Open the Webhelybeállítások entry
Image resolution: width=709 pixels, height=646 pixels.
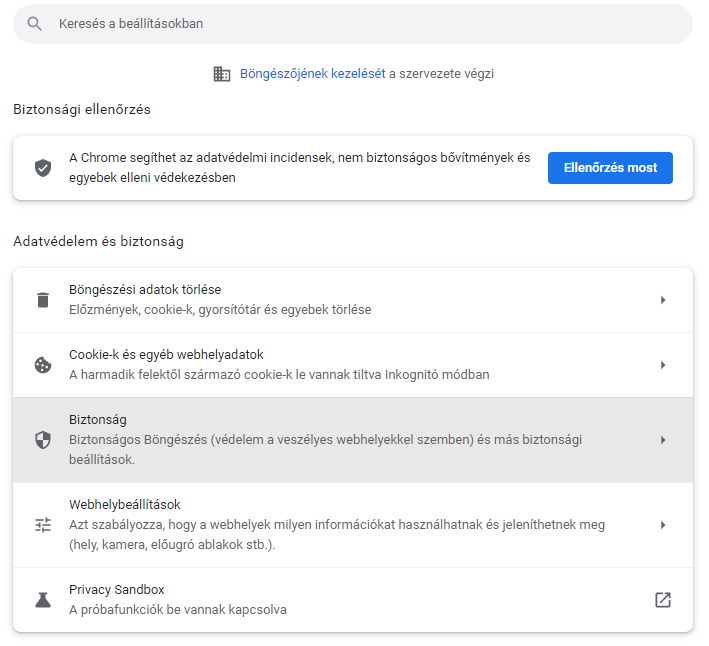click(x=353, y=525)
